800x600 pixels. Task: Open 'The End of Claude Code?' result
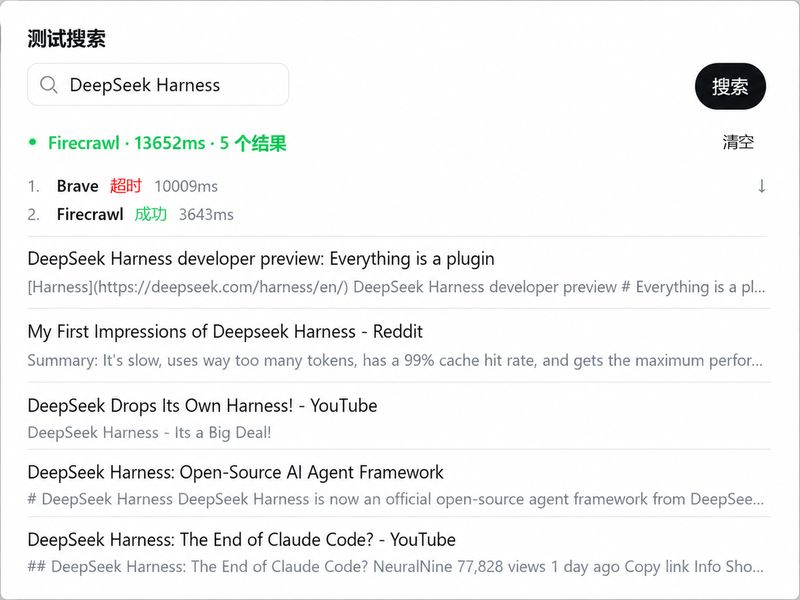(241, 540)
